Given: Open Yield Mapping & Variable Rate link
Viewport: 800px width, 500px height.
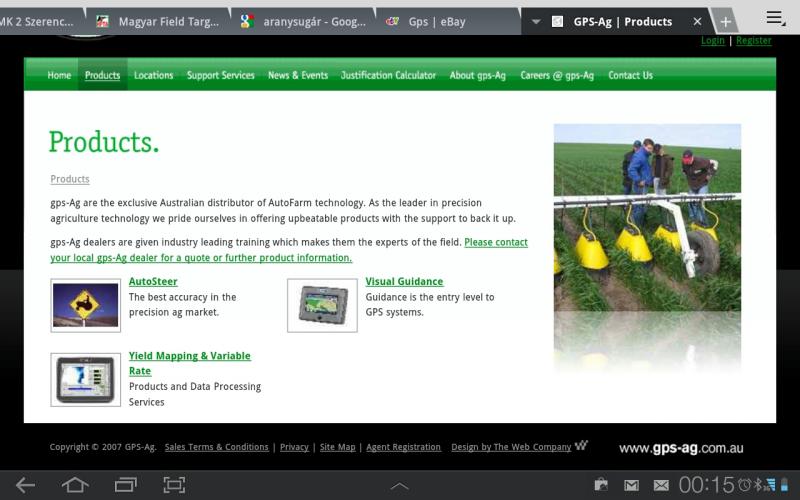Looking at the screenshot, I should (189, 363).
